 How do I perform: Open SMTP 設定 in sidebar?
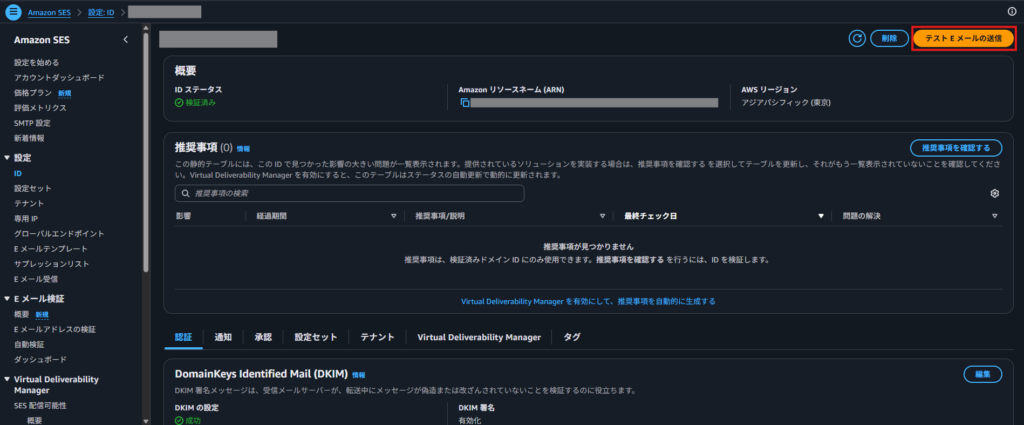[x=33, y=123]
